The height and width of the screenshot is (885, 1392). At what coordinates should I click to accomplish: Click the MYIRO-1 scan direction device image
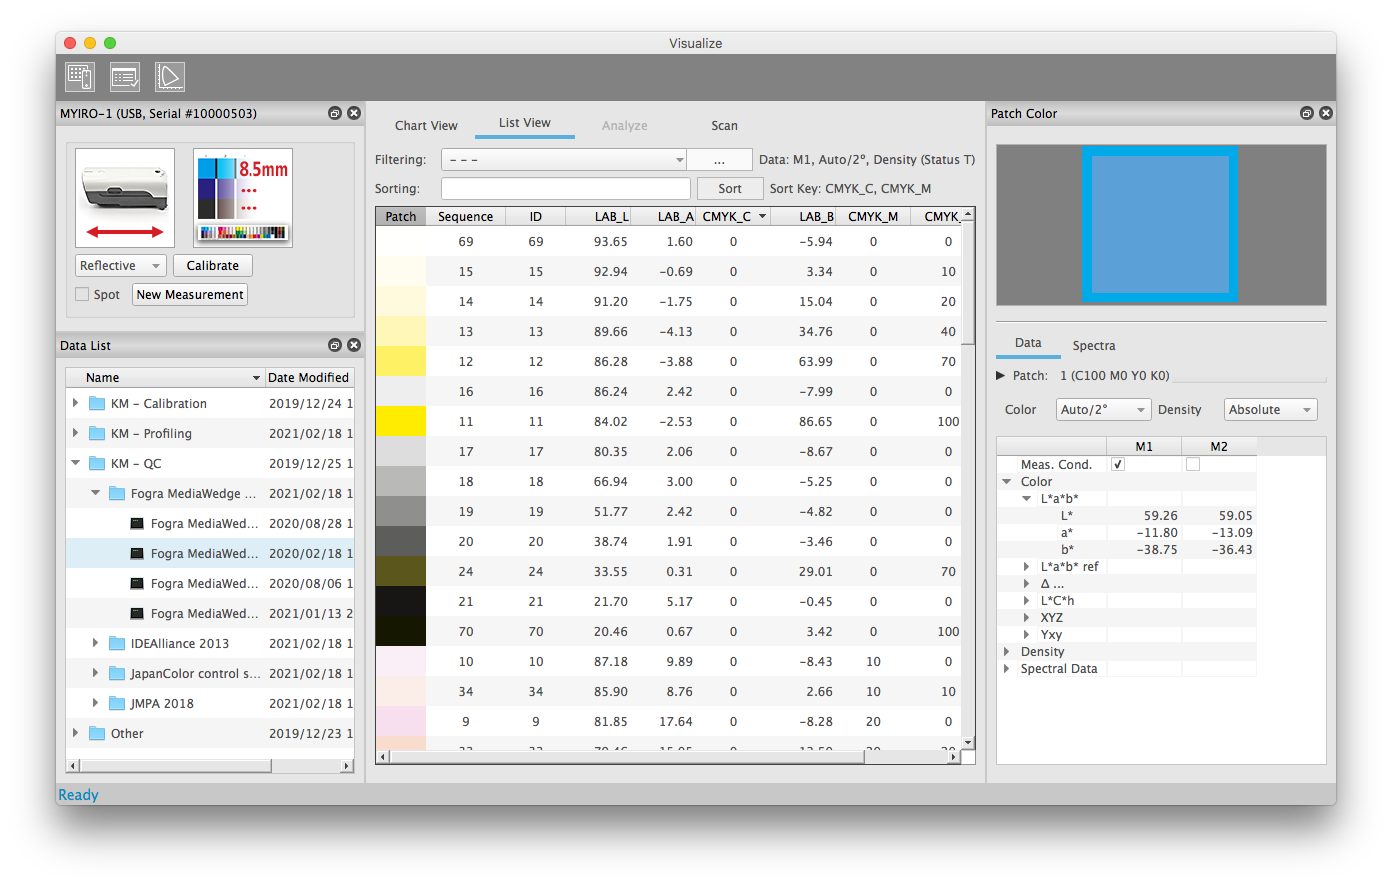pos(125,198)
